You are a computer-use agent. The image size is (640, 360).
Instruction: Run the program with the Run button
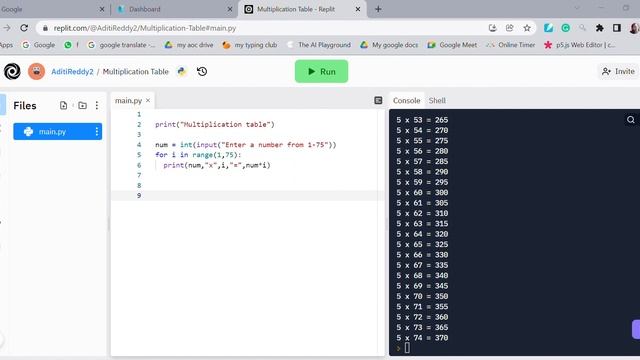point(322,71)
